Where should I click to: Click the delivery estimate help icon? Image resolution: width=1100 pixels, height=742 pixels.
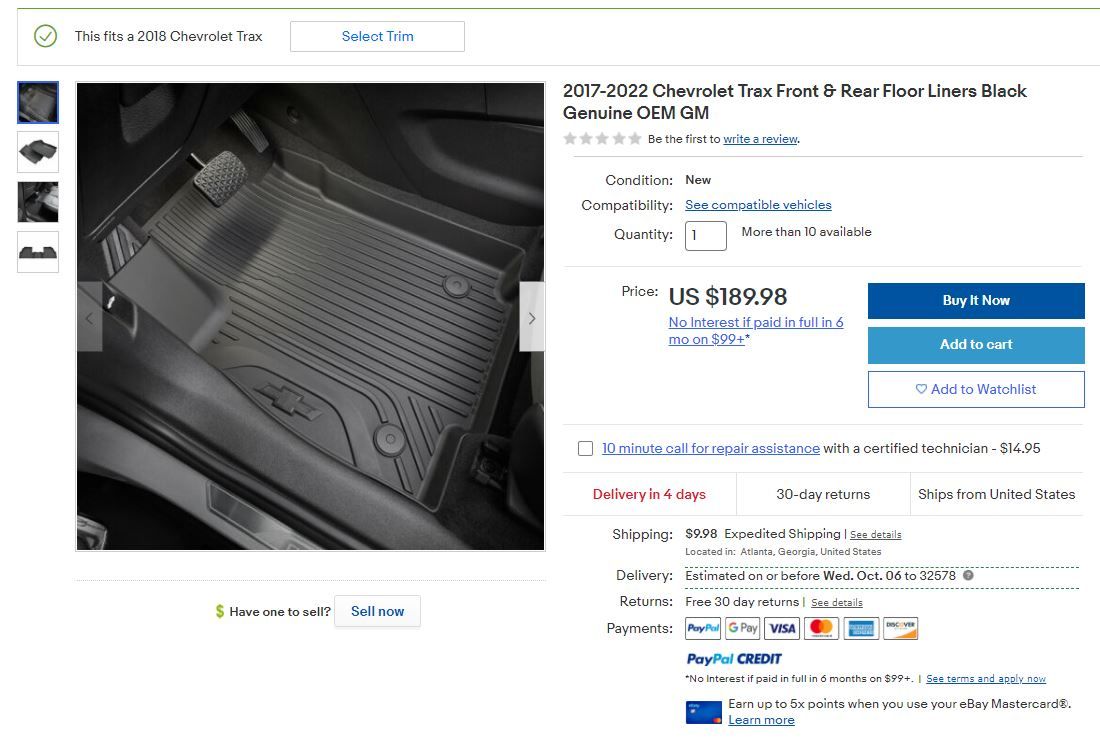pyautogui.click(x=968, y=575)
